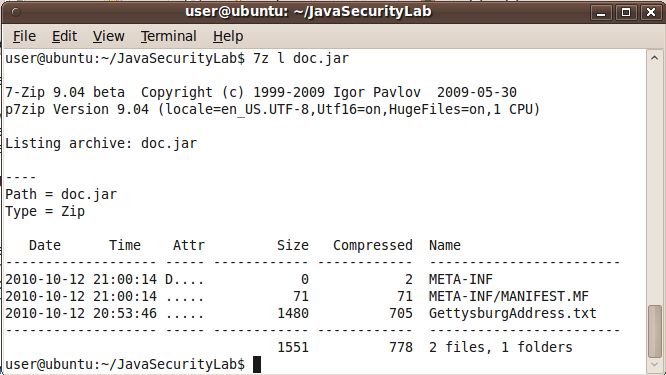Click the window title text user@ubuntu
666x375 pixels.
click(308, 11)
